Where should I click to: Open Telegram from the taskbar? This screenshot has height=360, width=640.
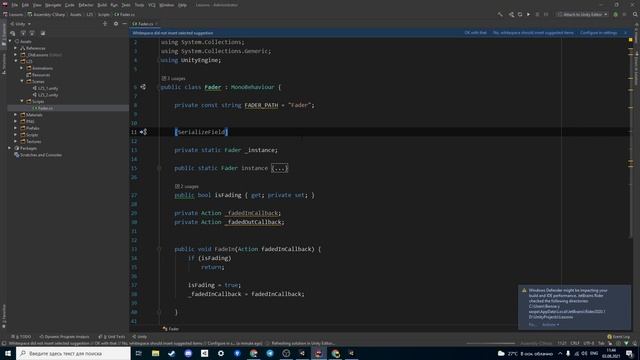point(270,353)
